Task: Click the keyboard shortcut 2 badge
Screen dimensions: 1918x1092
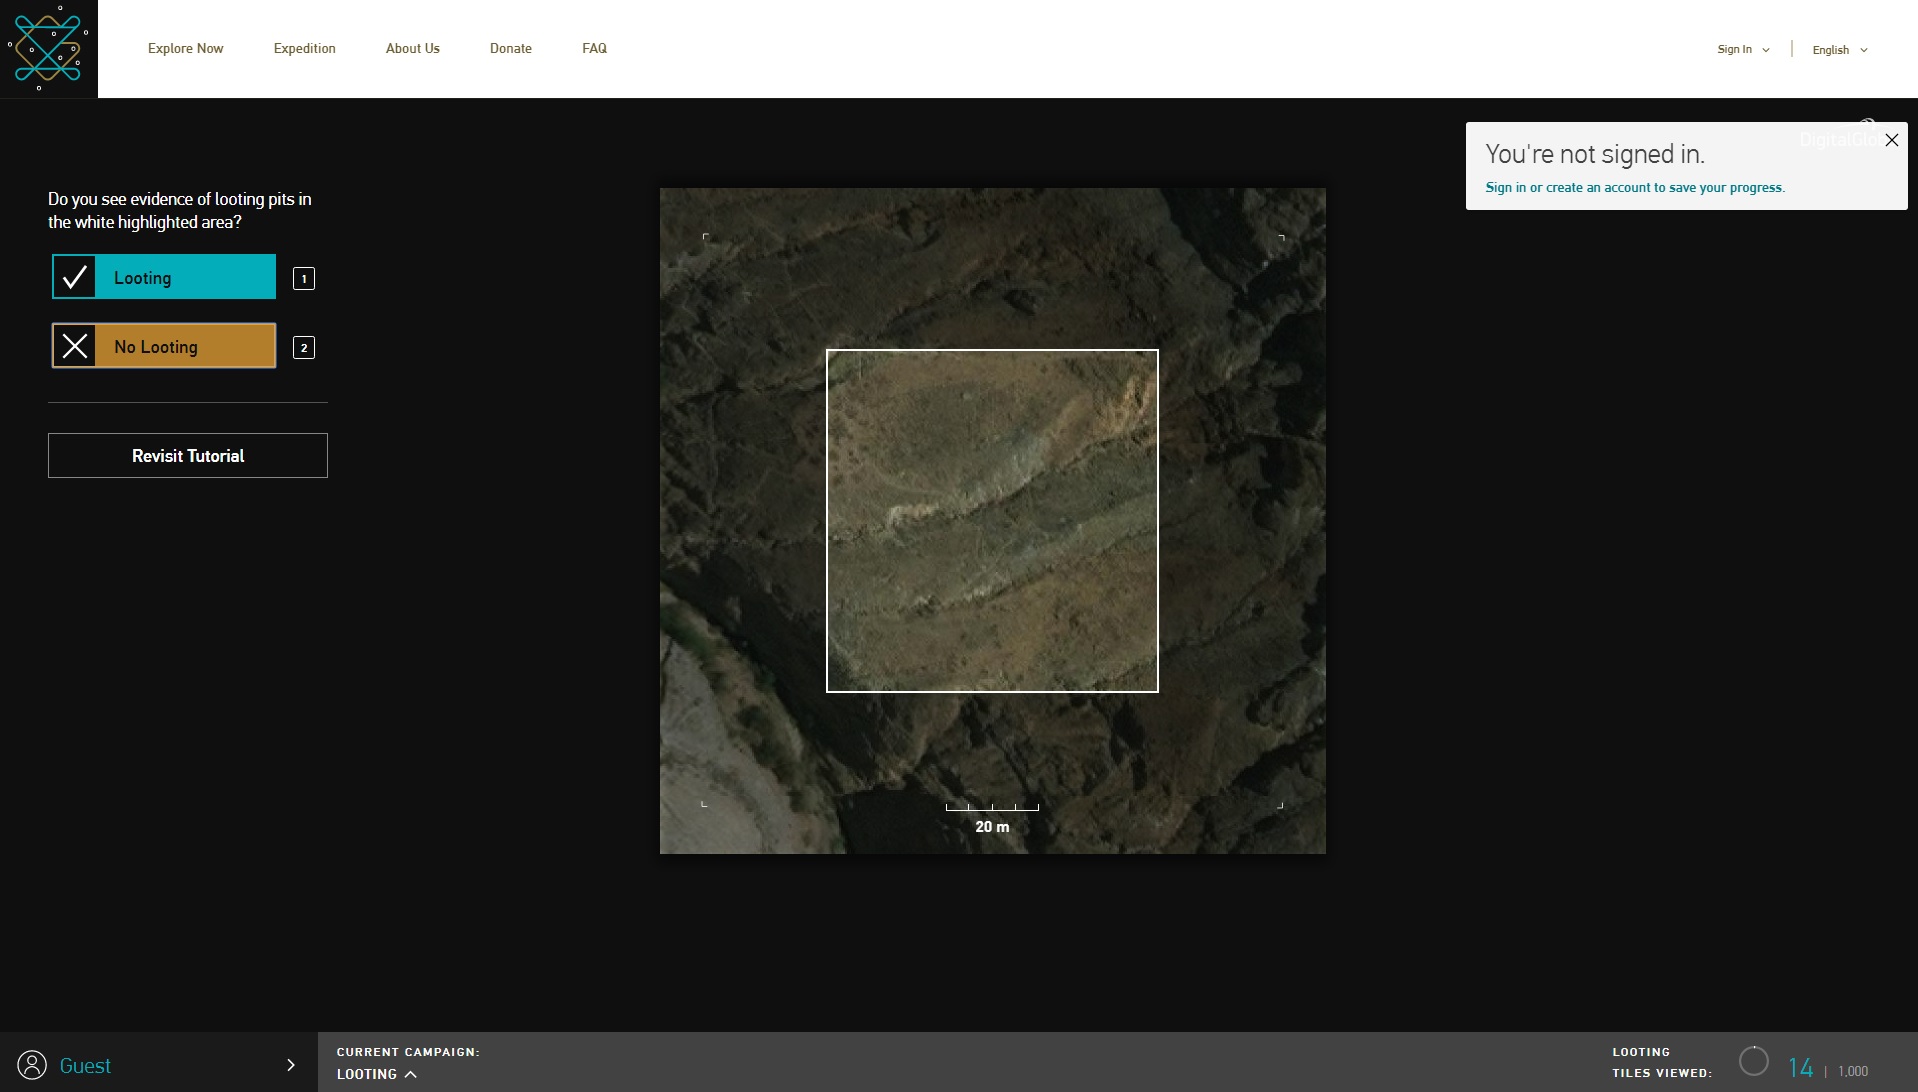Action: click(303, 348)
